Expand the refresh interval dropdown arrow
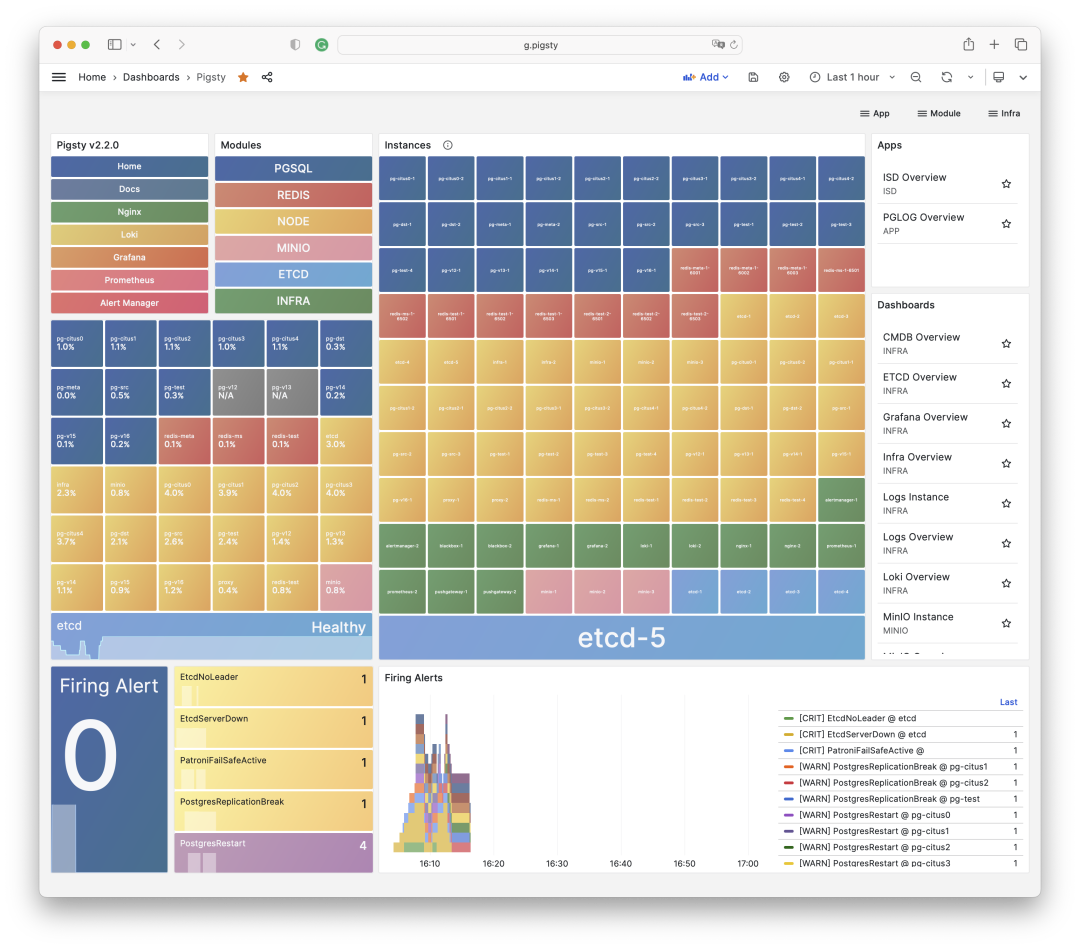Viewport: 1080px width, 949px height. point(970,77)
